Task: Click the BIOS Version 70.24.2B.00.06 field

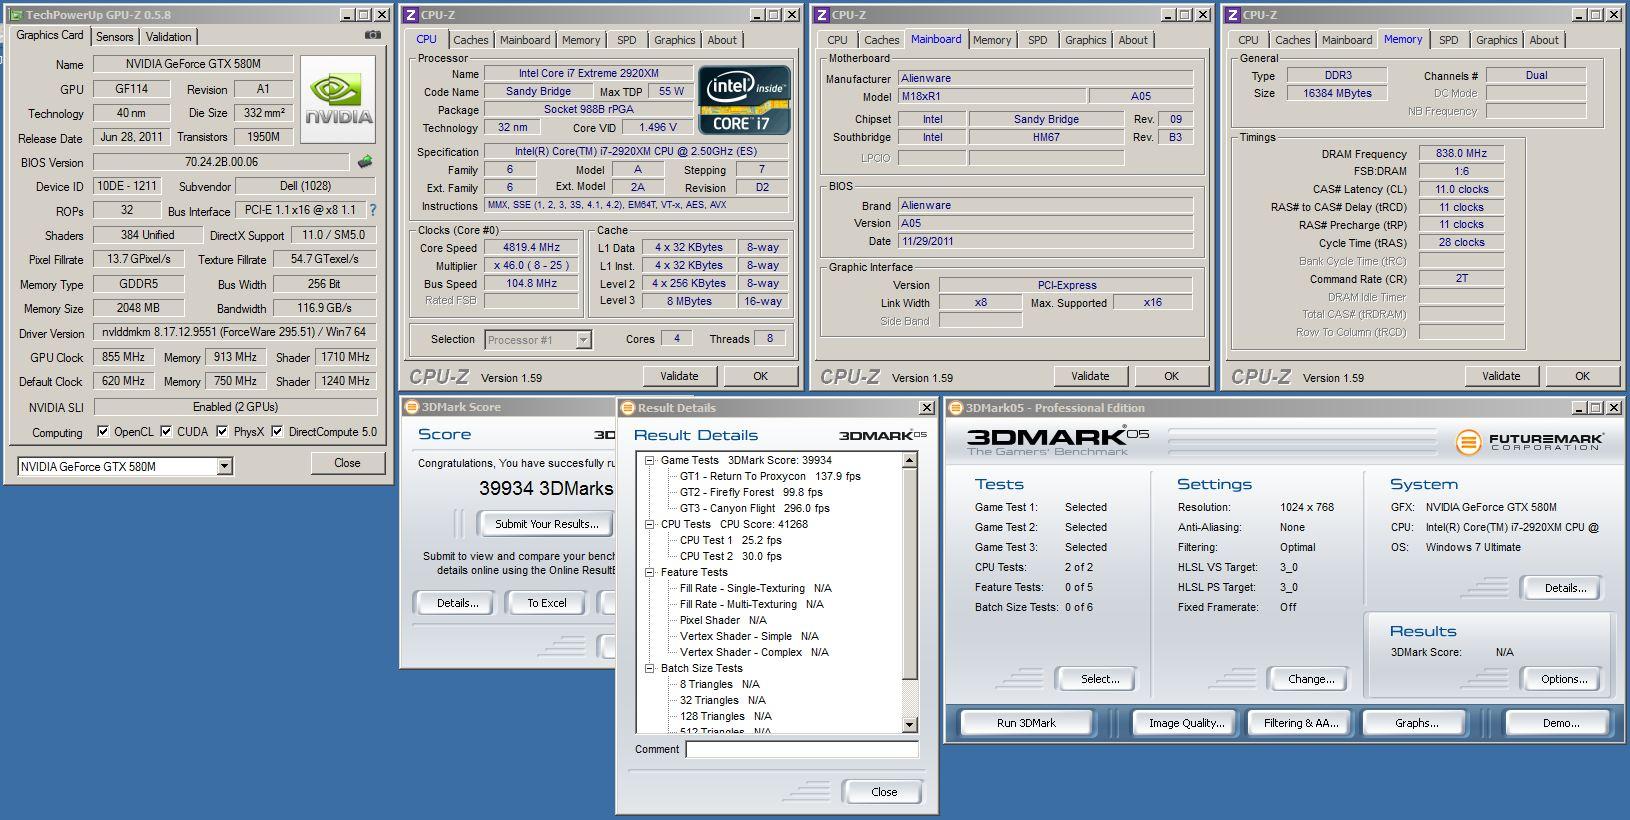Action: [x=221, y=162]
